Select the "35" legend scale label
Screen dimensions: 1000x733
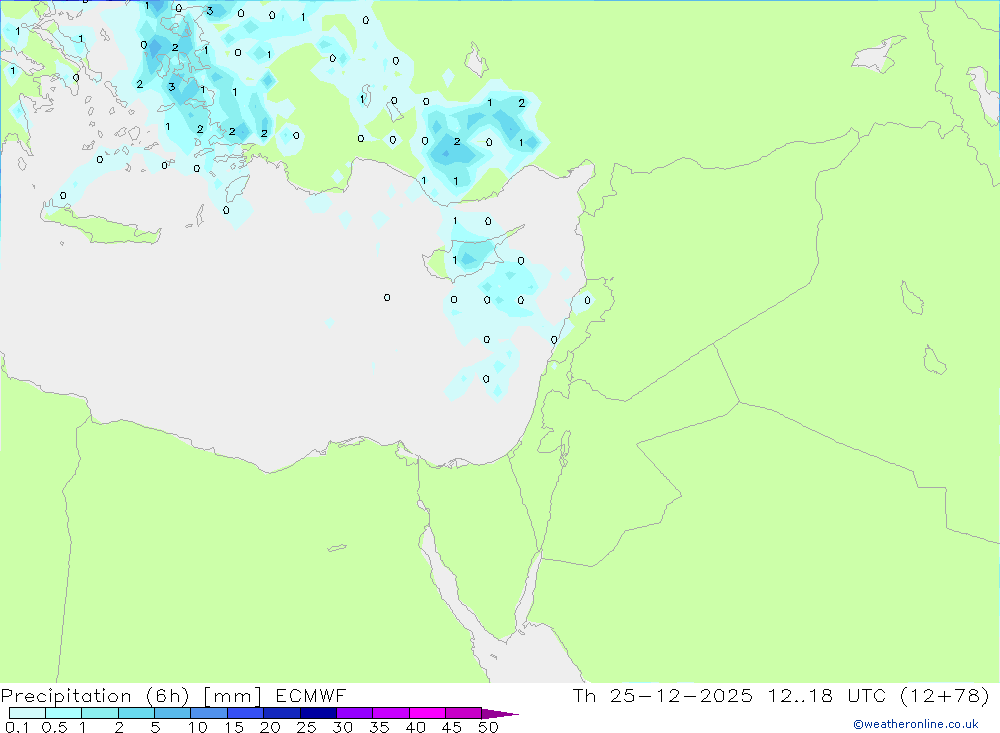[x=379, y=727]
